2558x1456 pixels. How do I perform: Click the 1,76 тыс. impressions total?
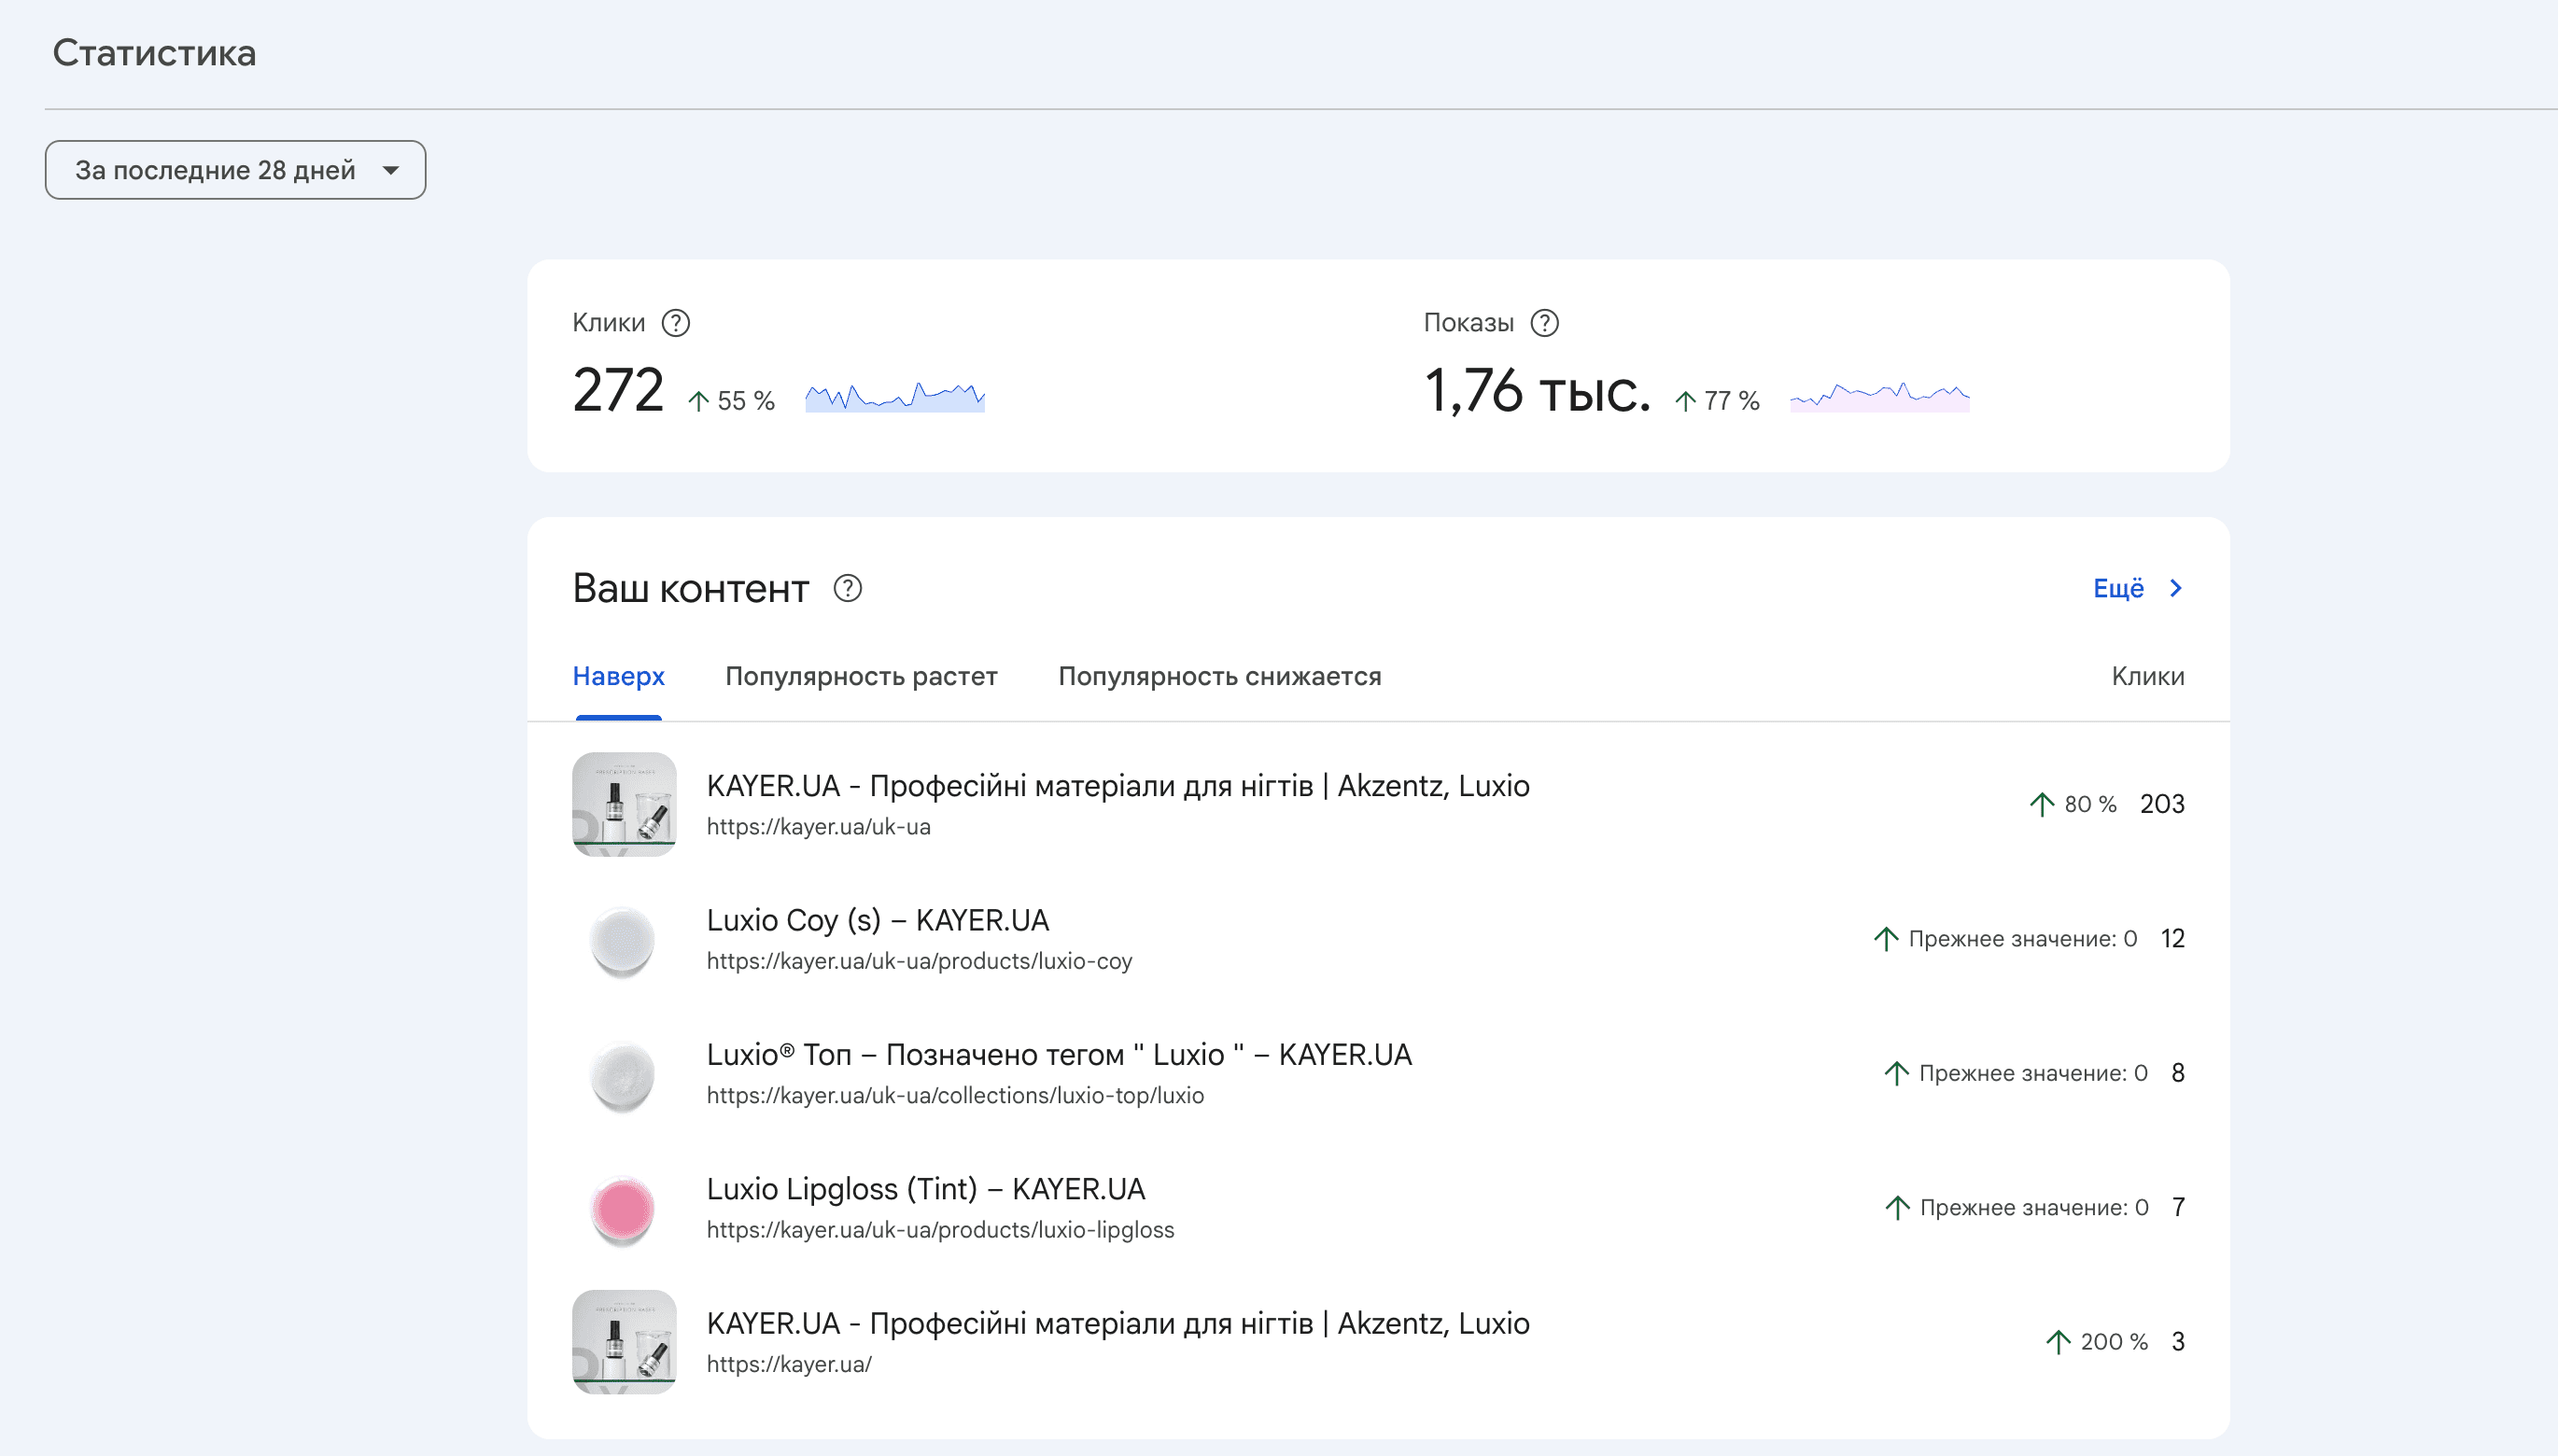coord(1537,390)
